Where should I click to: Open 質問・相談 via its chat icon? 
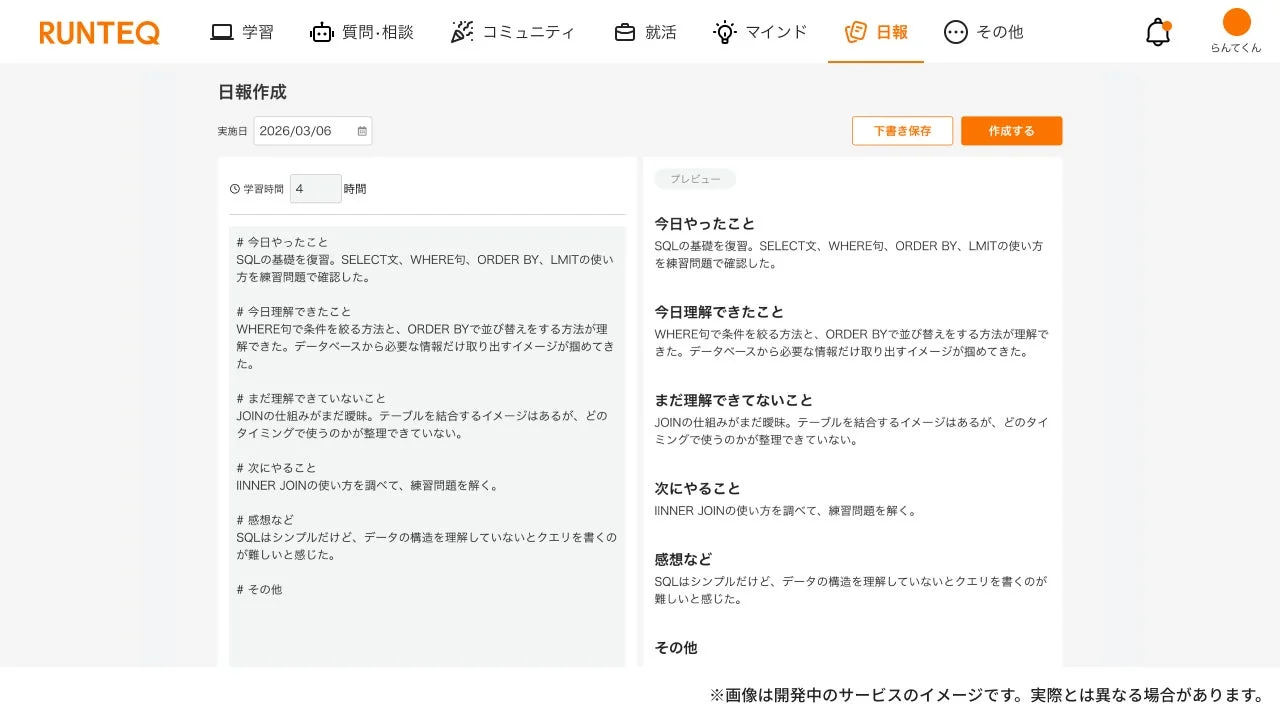321,31
